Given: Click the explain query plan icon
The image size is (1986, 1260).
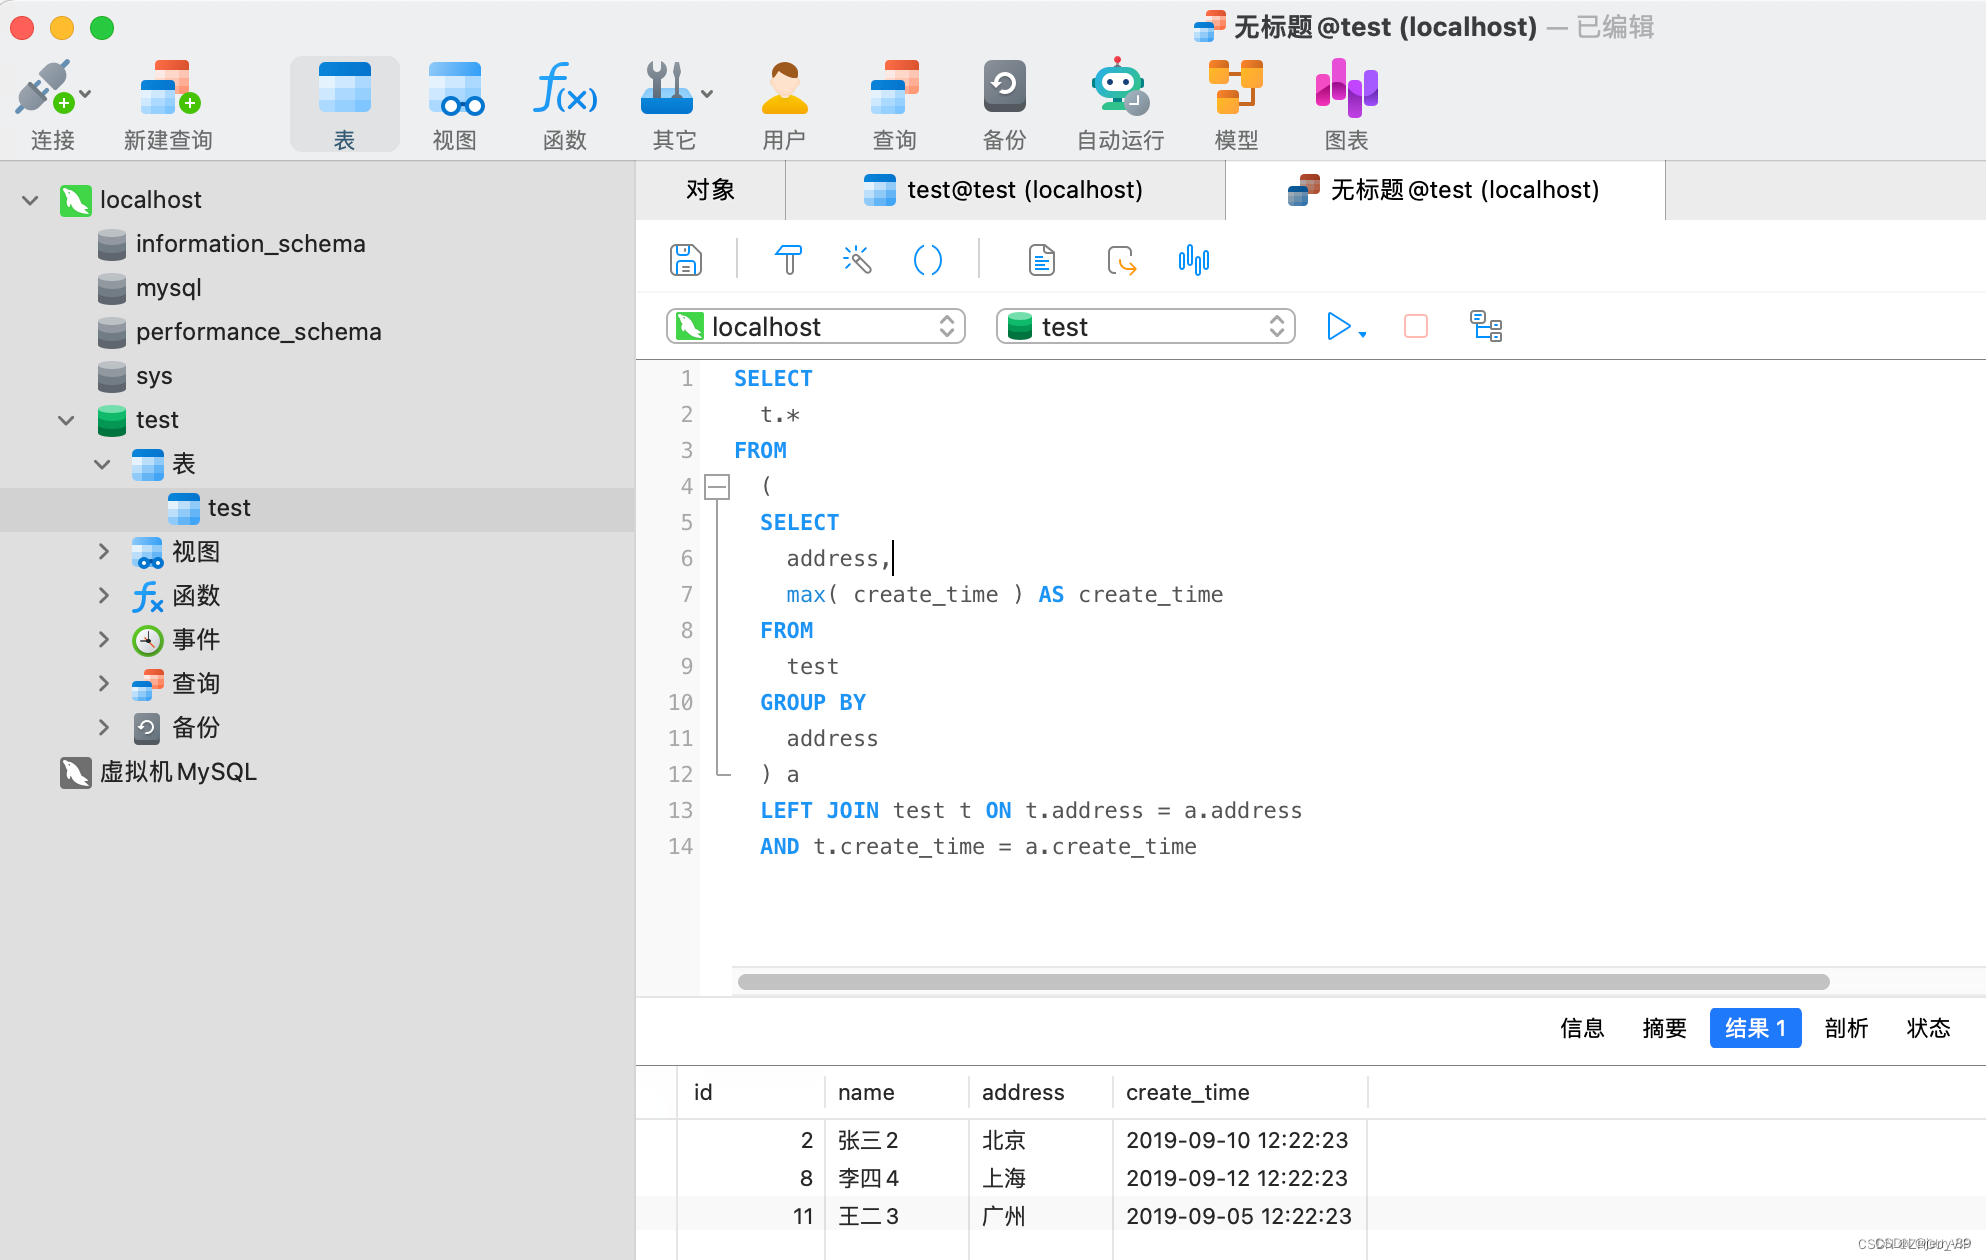Looking at the screenshot, I should click(1486, 327).
